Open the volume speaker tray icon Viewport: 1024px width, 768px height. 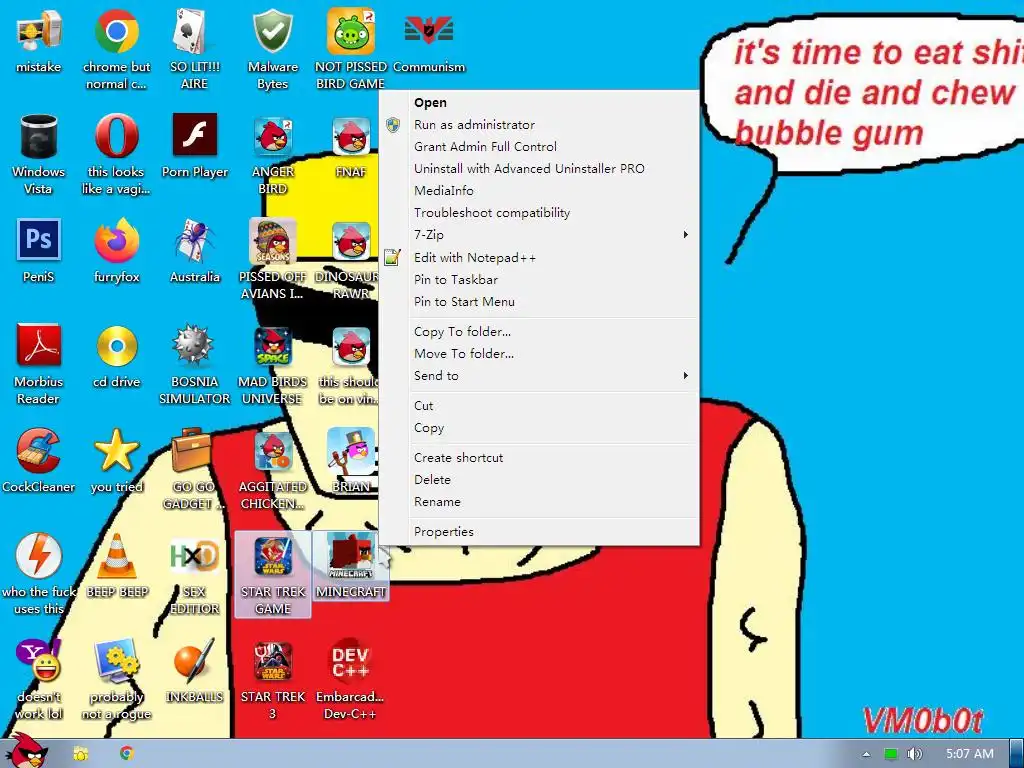(914, 754)
